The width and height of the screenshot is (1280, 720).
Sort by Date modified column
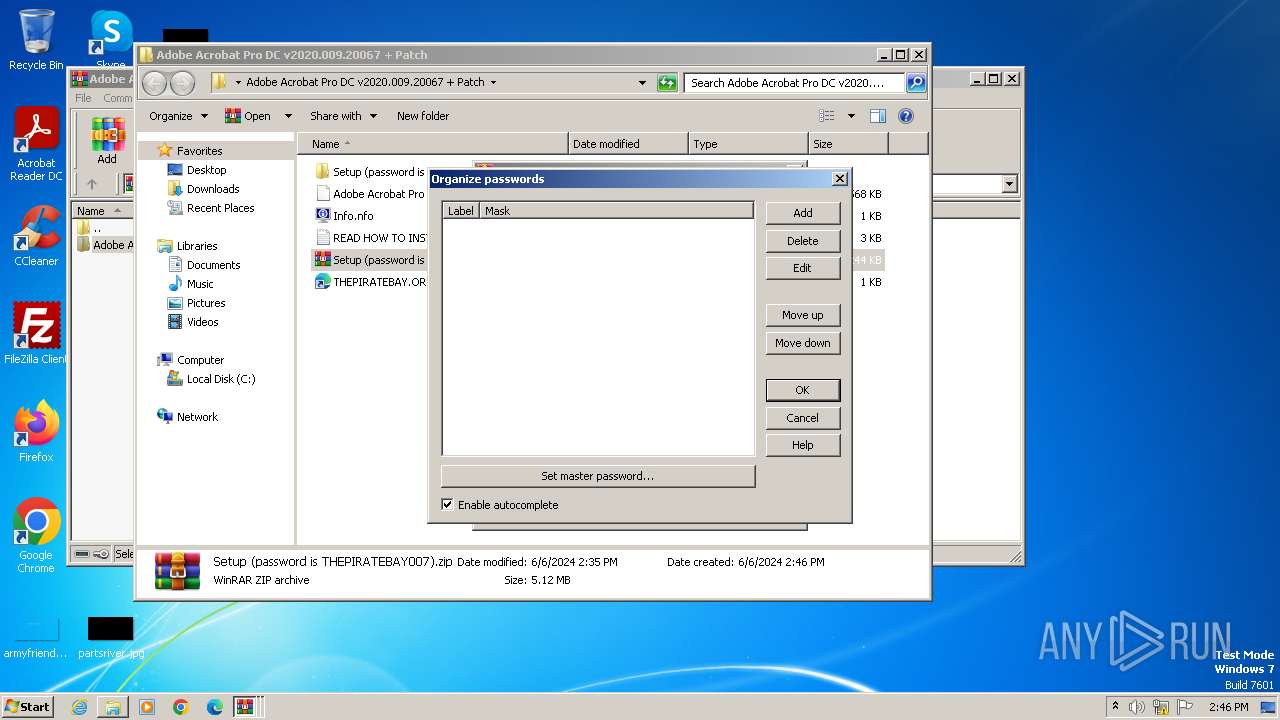click(x=628, y=144)
